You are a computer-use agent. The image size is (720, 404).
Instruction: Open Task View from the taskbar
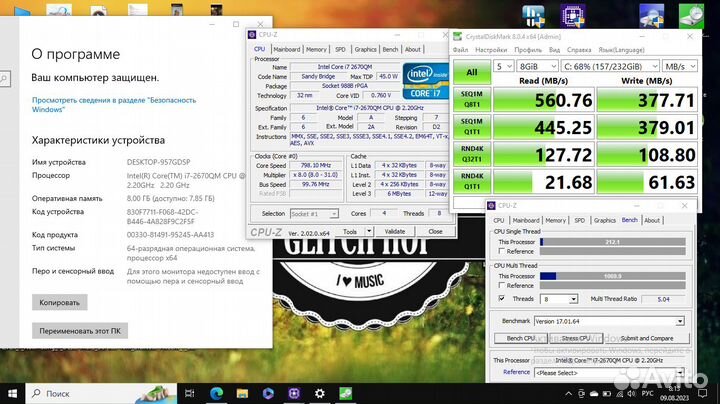pos(189,393)
